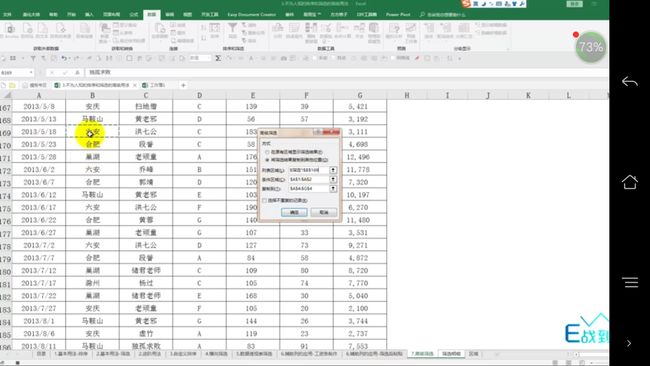Collapse dialog using criteria range picker button
This screenshot has width=650, height=366.
(x=333, y=179)
